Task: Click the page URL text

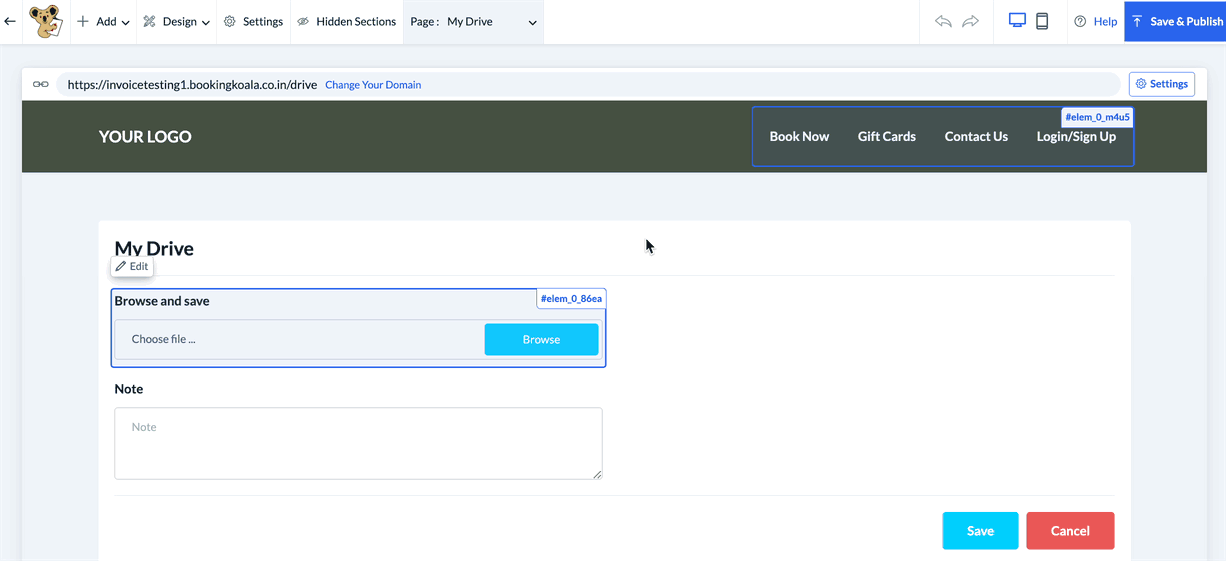Action: click(192, 85)
